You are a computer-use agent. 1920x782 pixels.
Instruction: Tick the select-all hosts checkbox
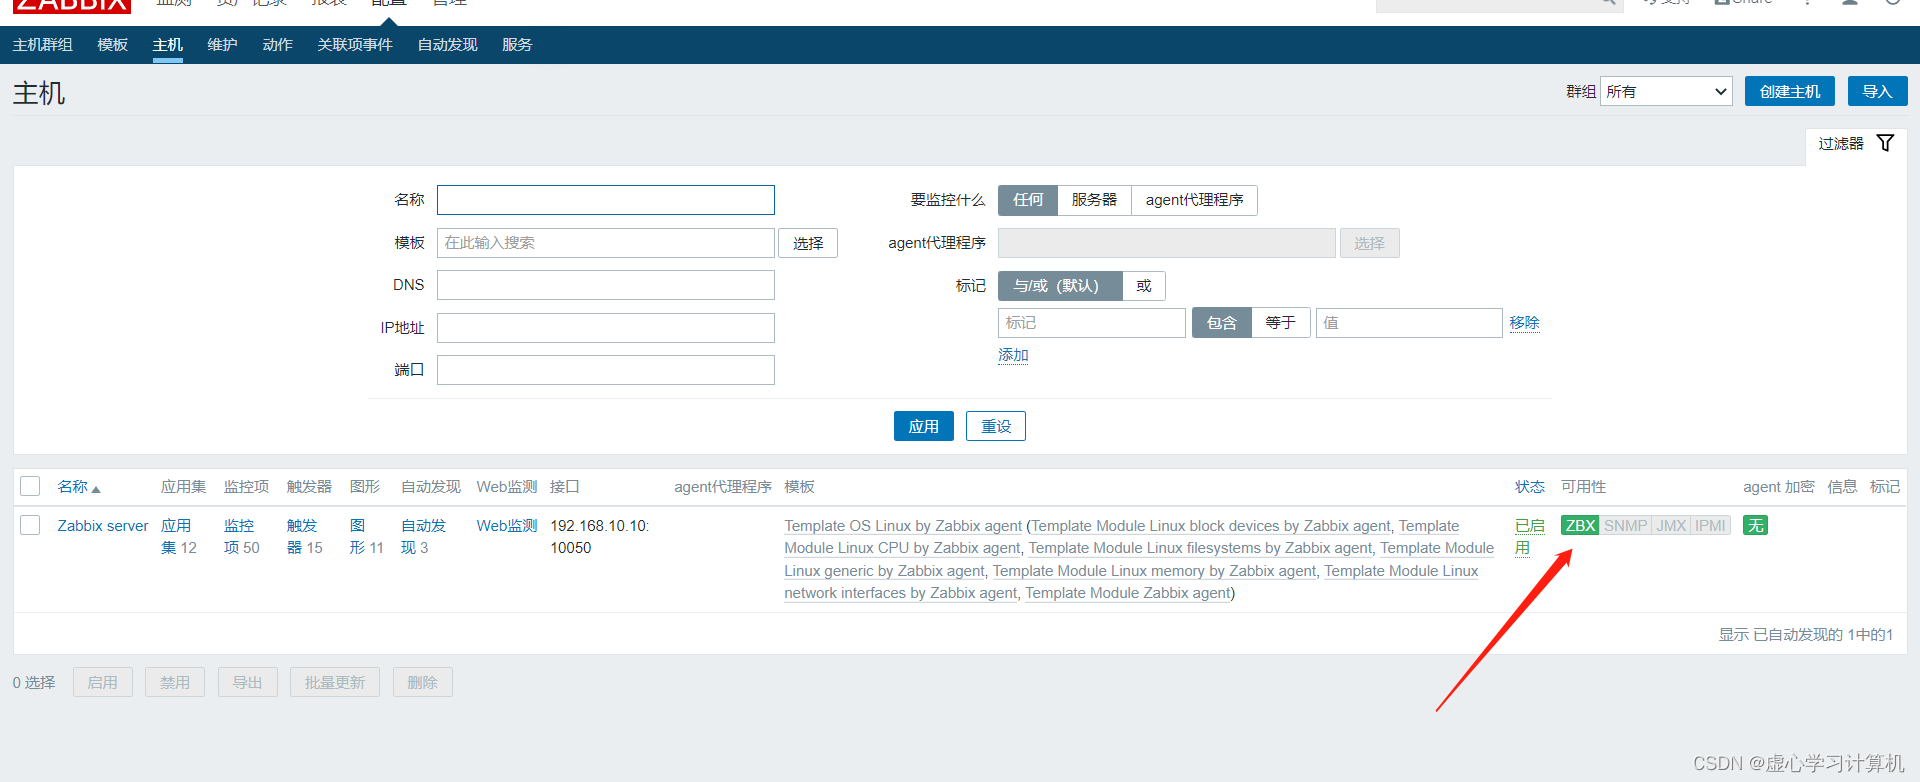click(30, 486)
